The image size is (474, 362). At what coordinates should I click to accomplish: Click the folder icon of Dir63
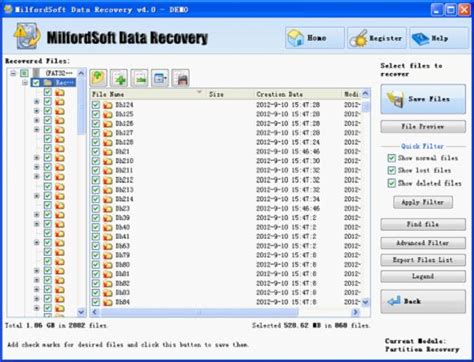[x=107, y=246]
